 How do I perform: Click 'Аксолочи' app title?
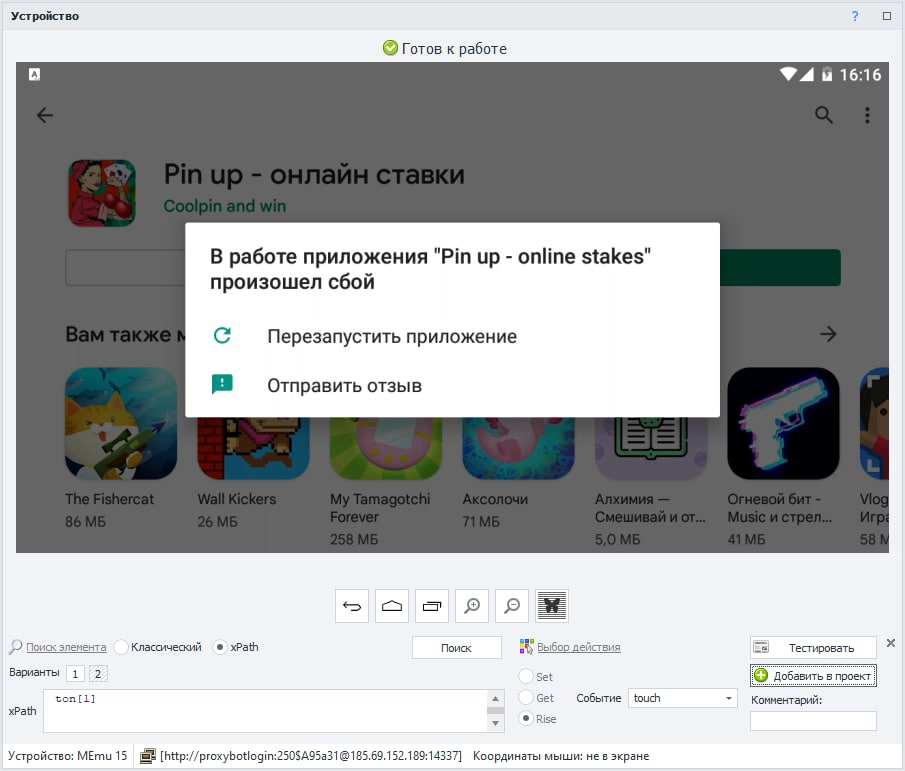tap(495, 499)
